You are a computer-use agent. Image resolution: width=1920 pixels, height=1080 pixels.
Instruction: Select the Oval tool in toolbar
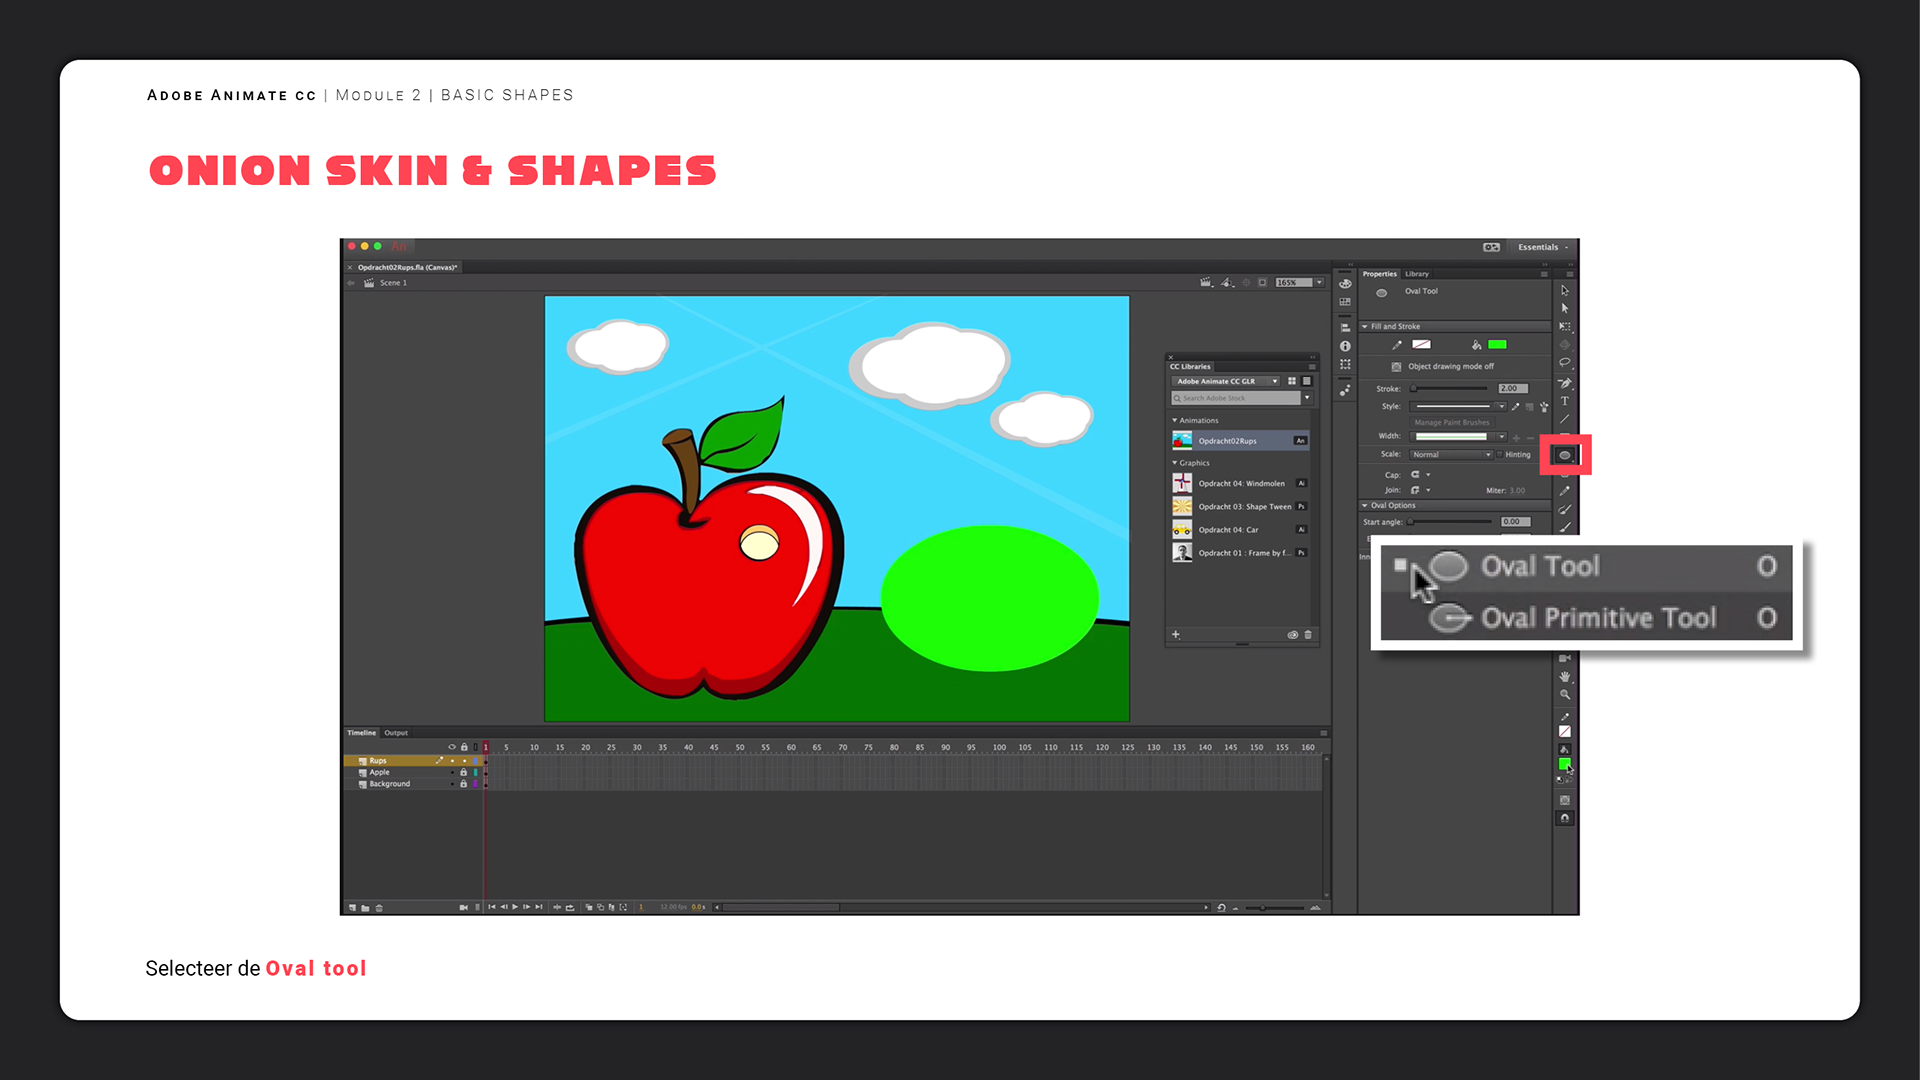[x=1565, y=455]
